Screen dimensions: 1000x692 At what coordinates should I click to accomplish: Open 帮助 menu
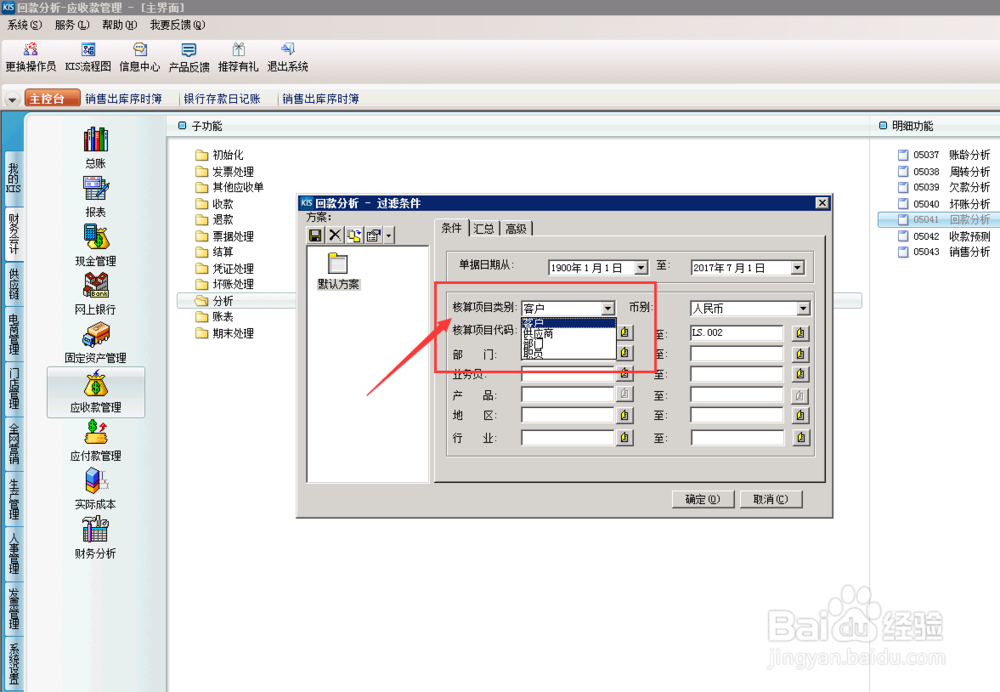(x=119, y=25)
